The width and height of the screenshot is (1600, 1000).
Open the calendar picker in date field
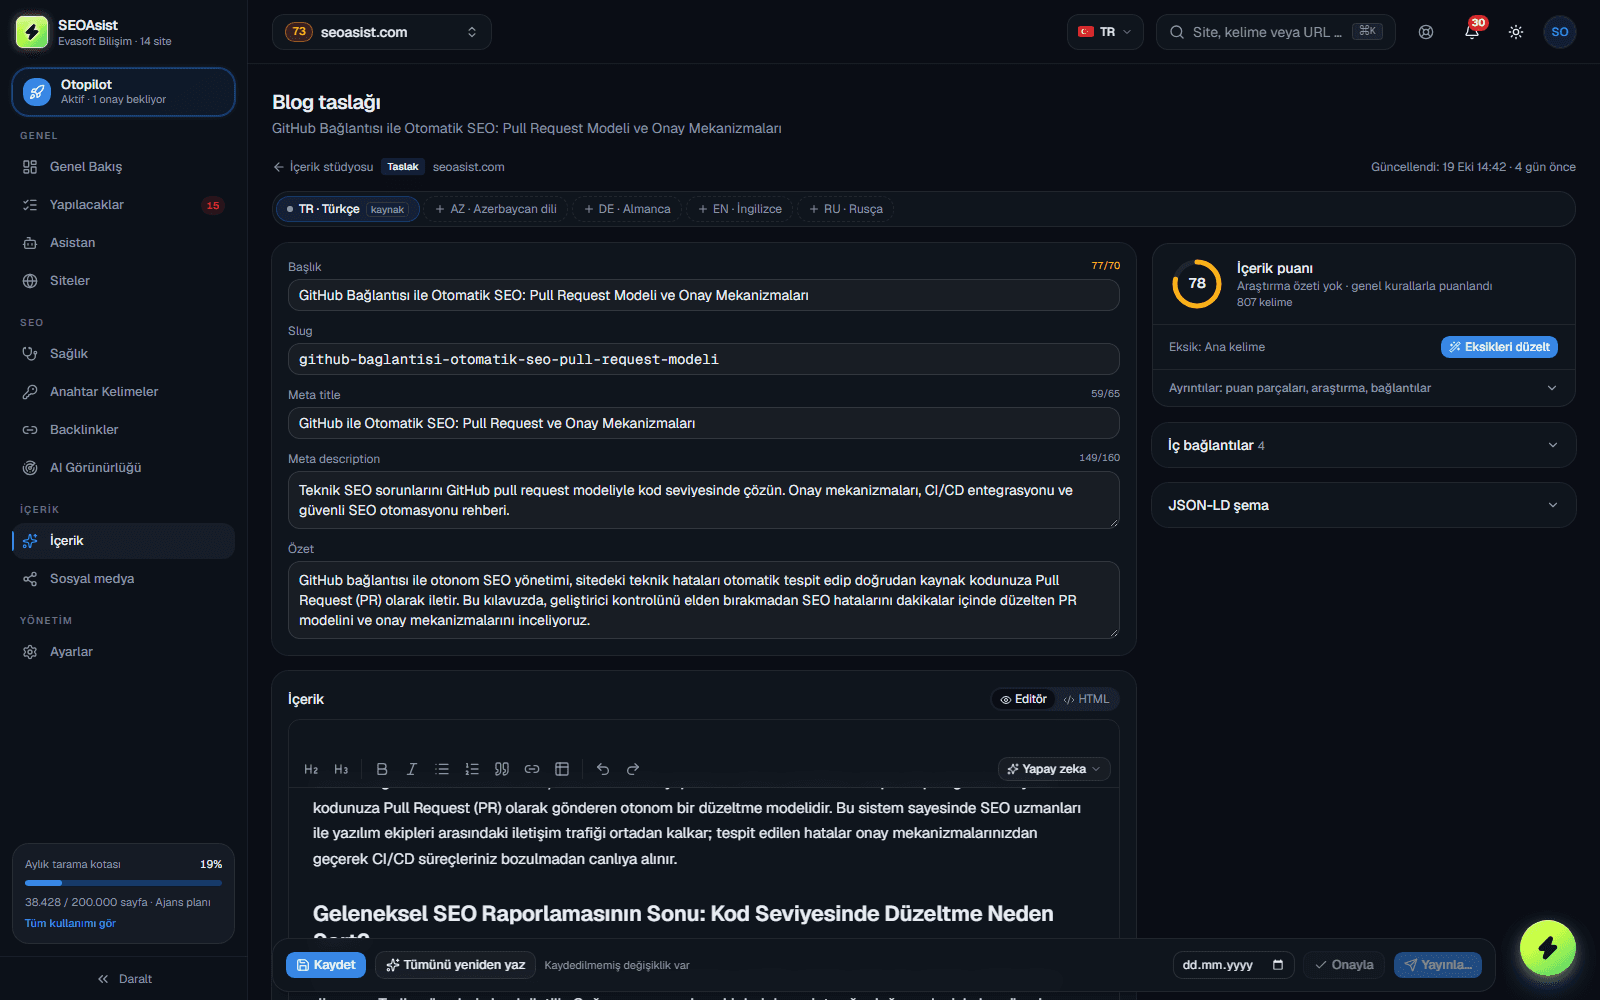(1277, 965)
